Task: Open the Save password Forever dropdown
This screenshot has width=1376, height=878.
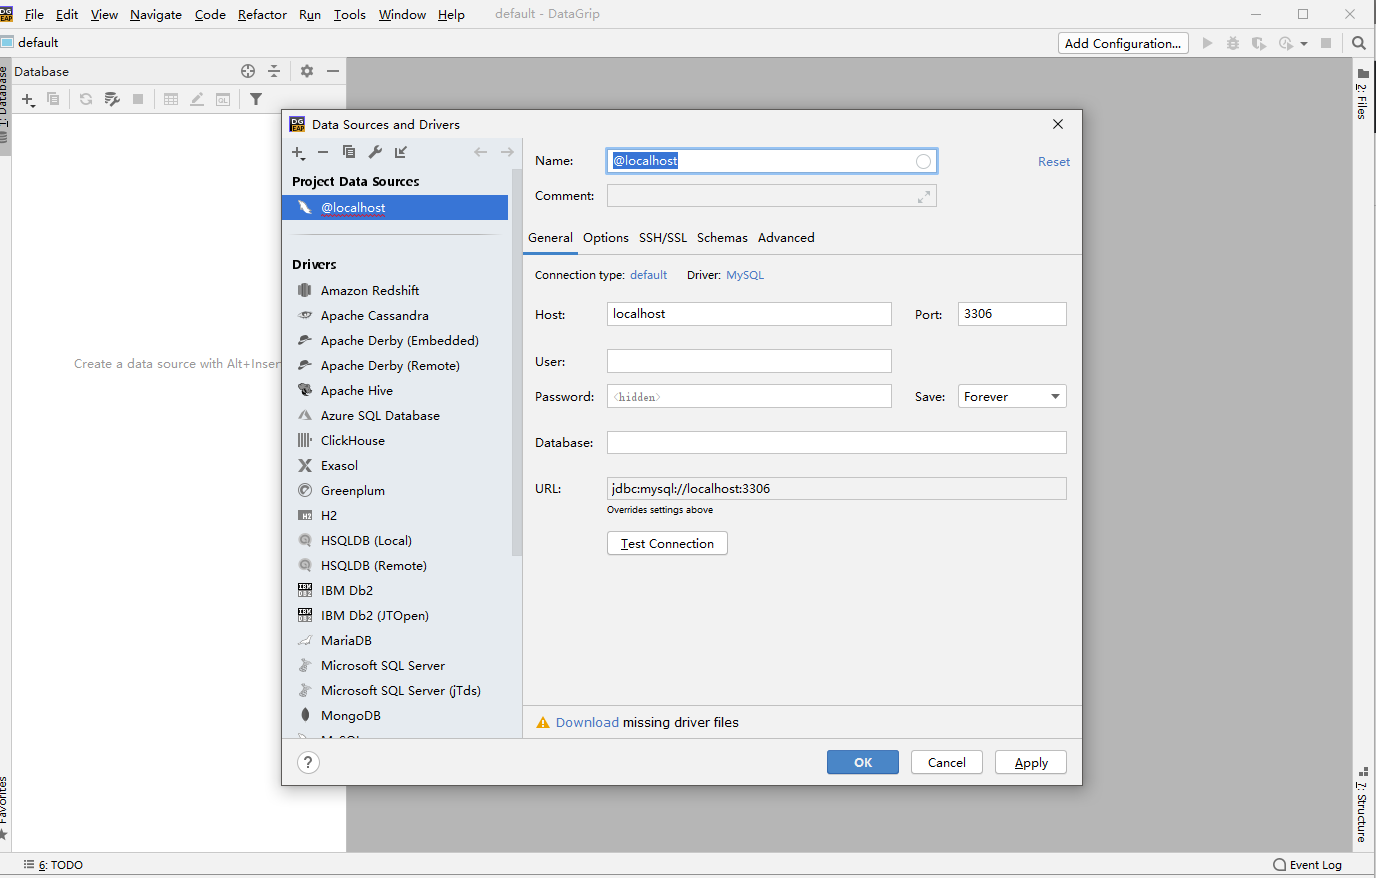Action: point(1012,397)
